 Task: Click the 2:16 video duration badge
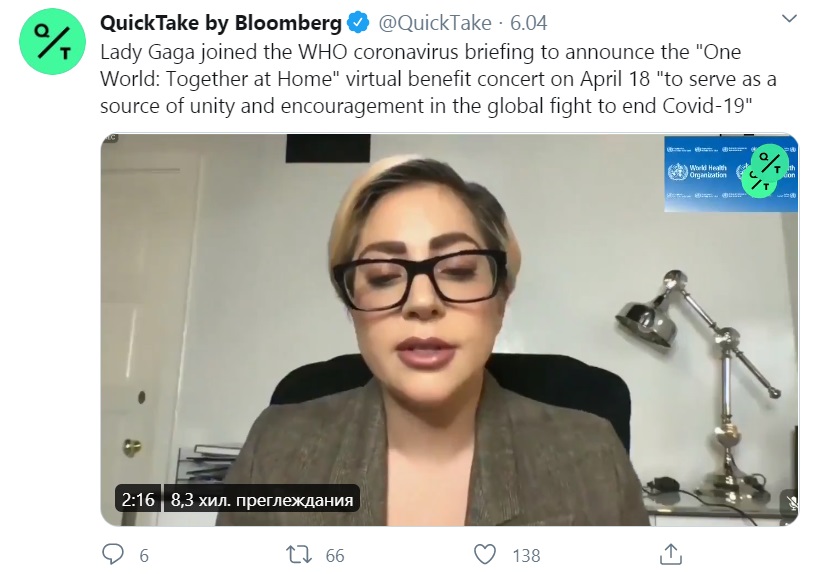[x=137, y=499]
